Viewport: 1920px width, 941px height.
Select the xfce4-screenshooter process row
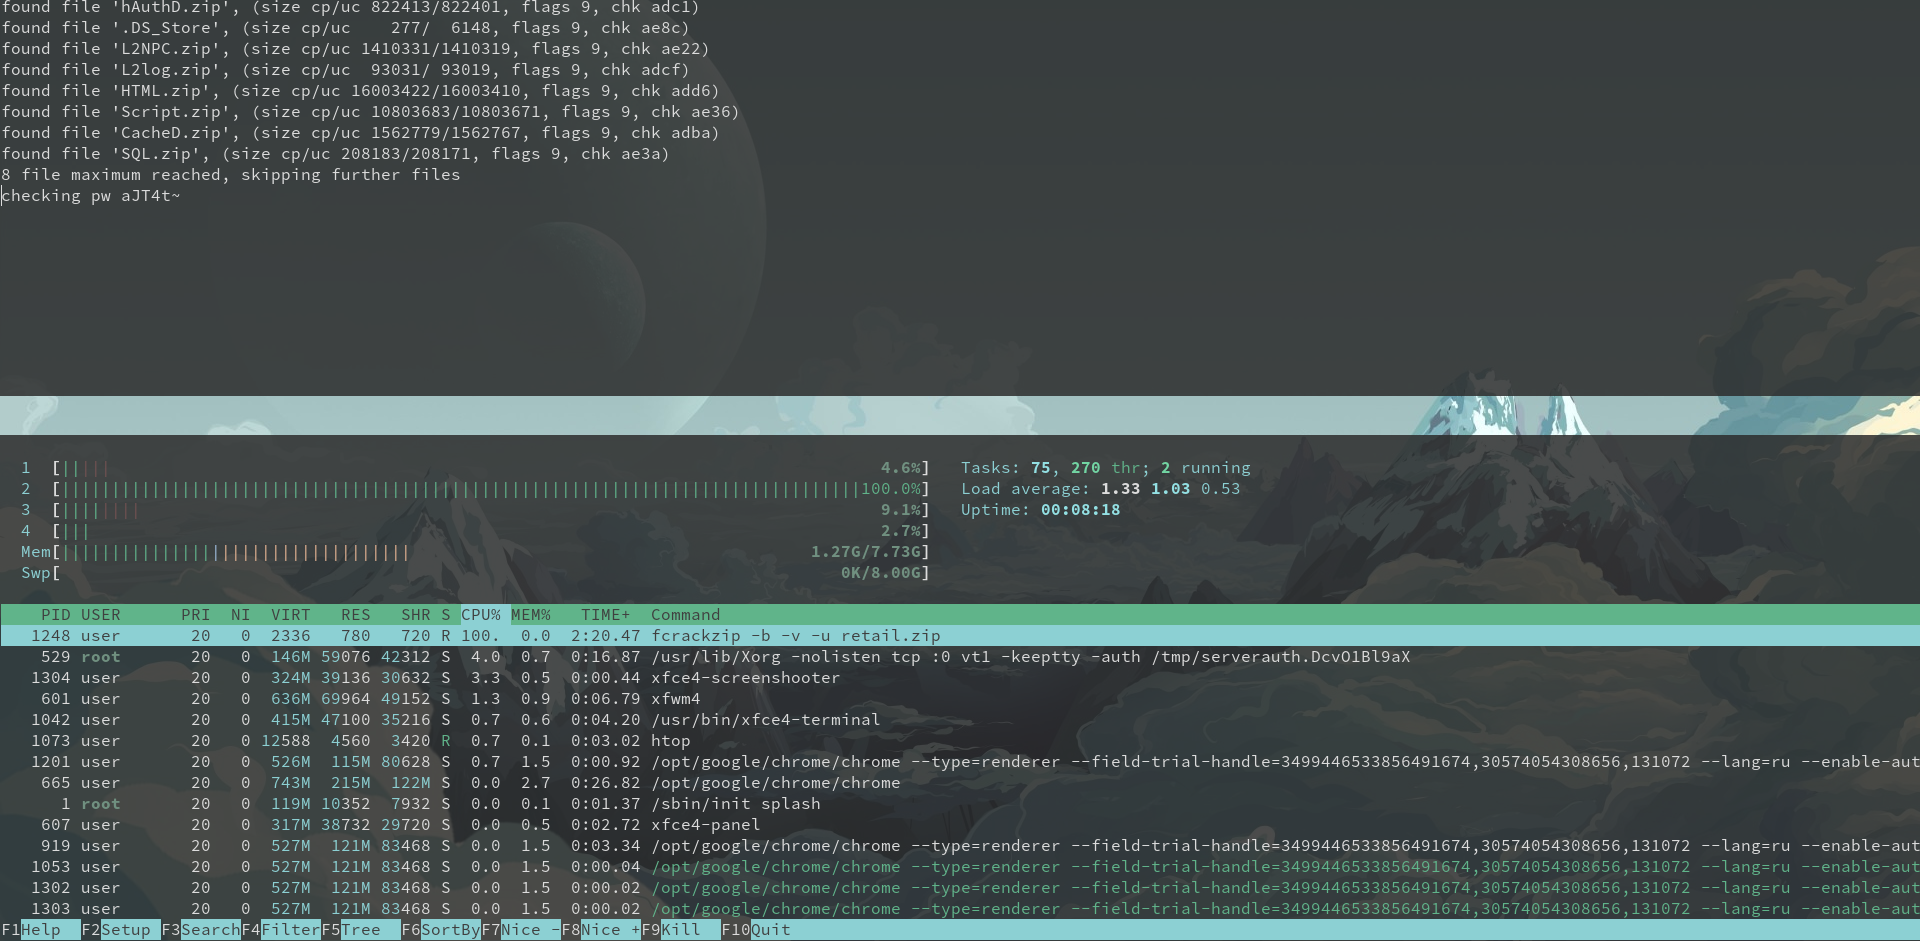click(960, 678)
